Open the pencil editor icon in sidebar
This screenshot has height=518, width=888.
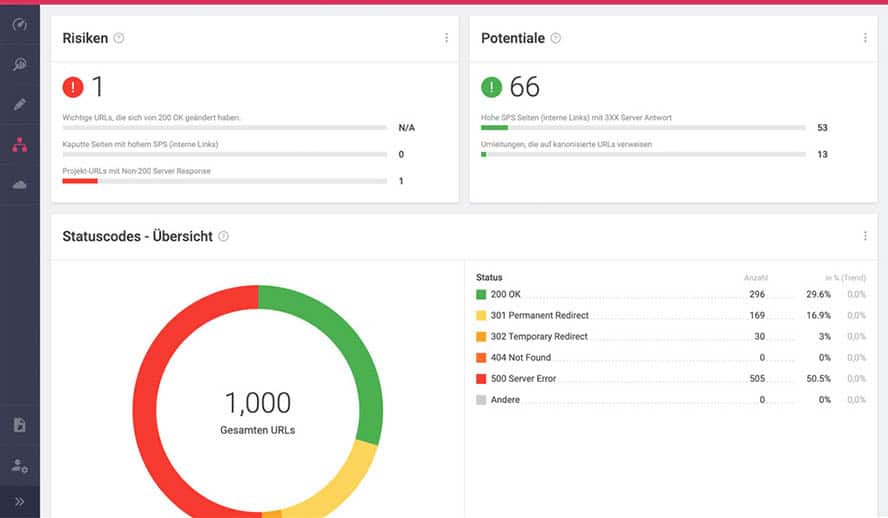(20, 104)
